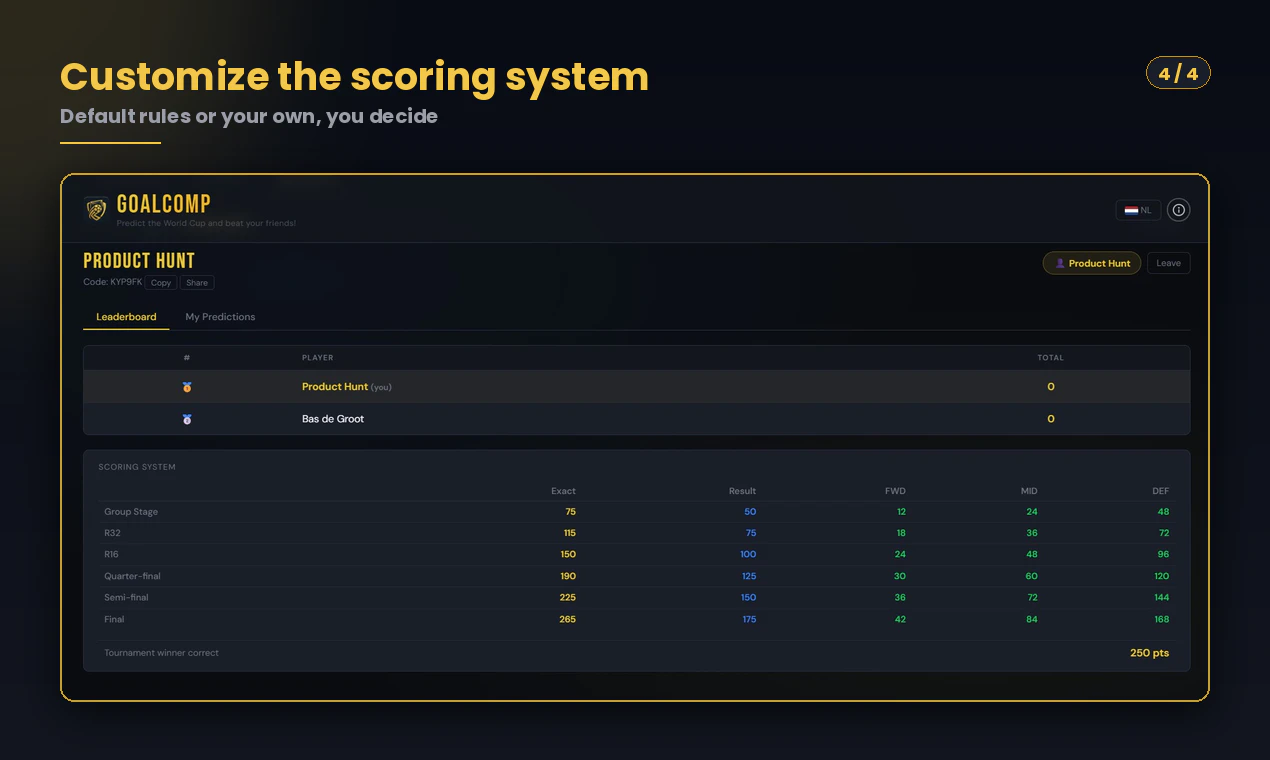
Task: Copy the competition code
Action: coord(161,283)
